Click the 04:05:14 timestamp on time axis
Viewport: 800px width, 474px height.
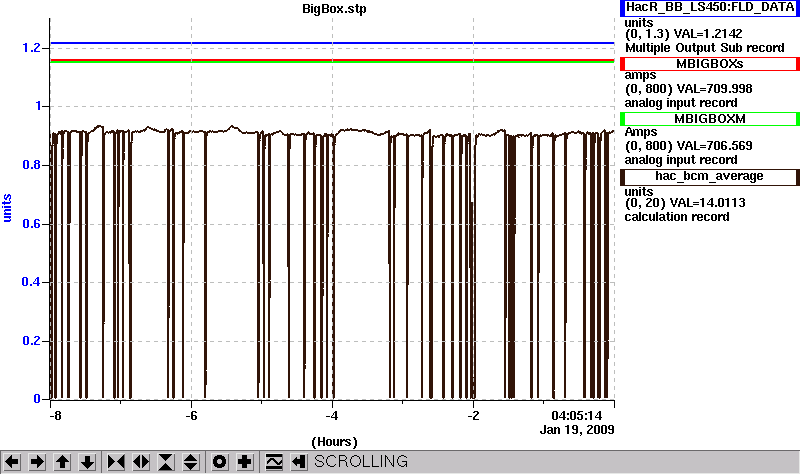coord(577,416)
